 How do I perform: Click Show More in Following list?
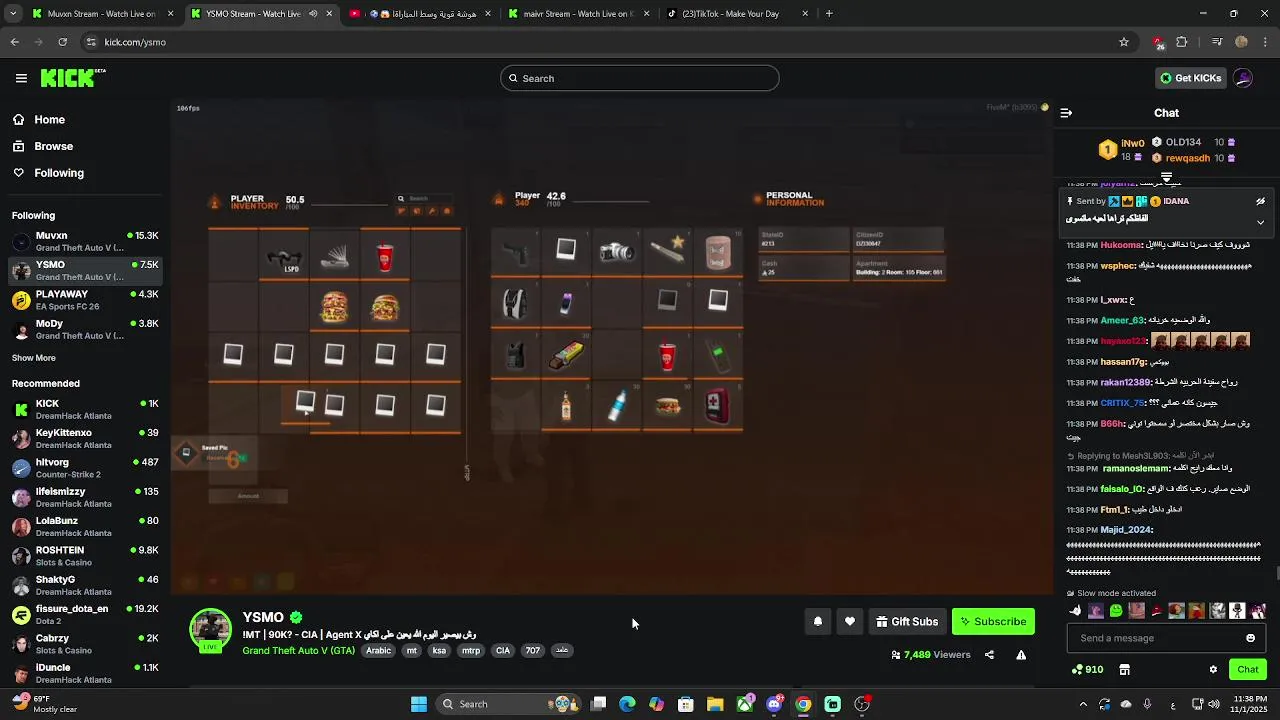(x=34, y=358)
